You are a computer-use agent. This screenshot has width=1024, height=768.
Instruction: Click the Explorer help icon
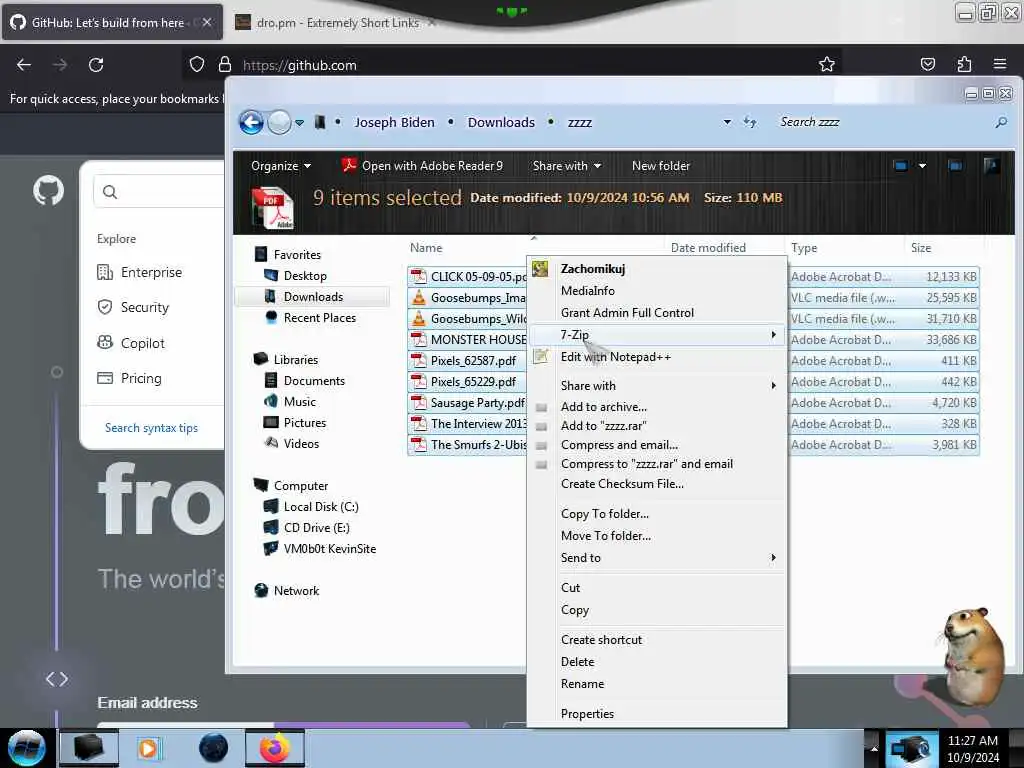click(991, 166)
